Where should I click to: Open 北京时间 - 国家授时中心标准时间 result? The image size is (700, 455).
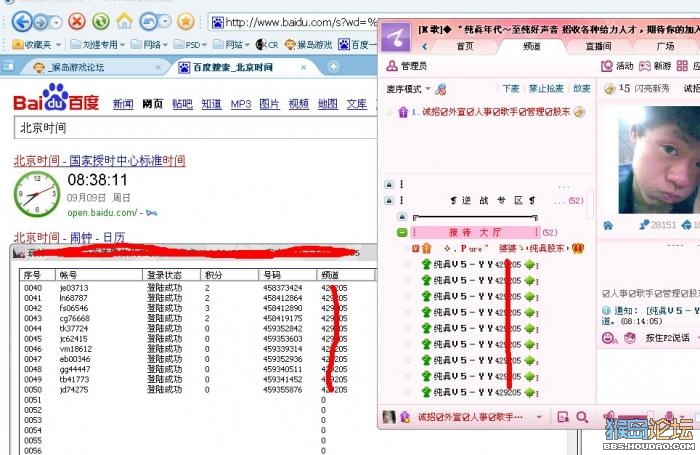tap(100, 160)
